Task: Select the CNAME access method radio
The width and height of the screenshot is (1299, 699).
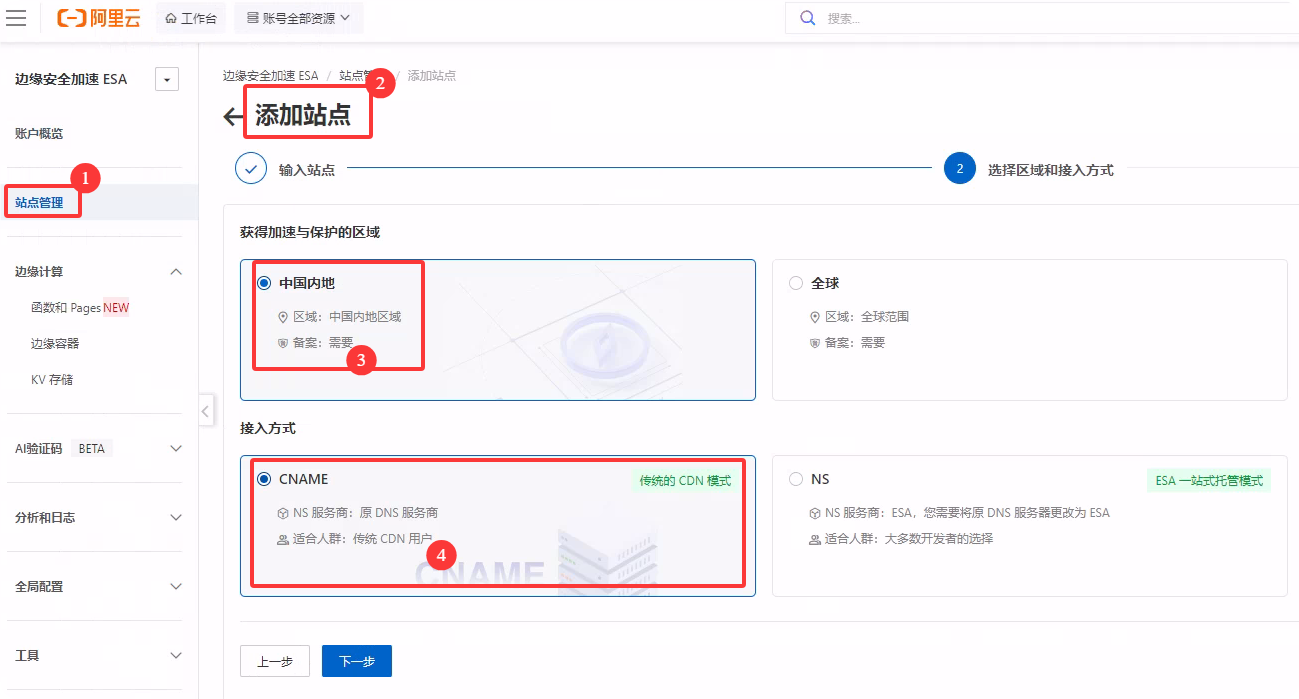Action: (x=264, y=479)
